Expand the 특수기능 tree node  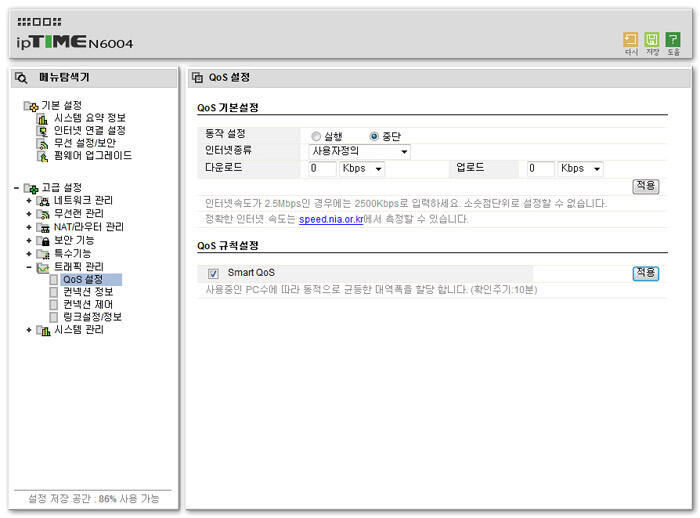[29, 255]
